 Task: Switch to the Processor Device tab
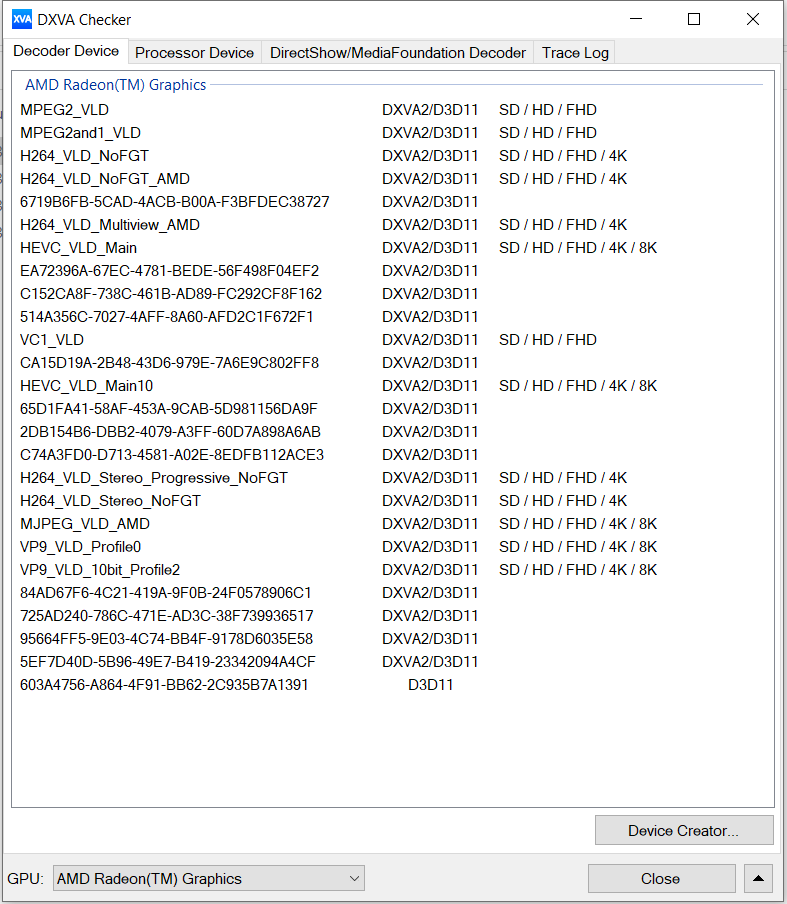[x=194, y=53]
